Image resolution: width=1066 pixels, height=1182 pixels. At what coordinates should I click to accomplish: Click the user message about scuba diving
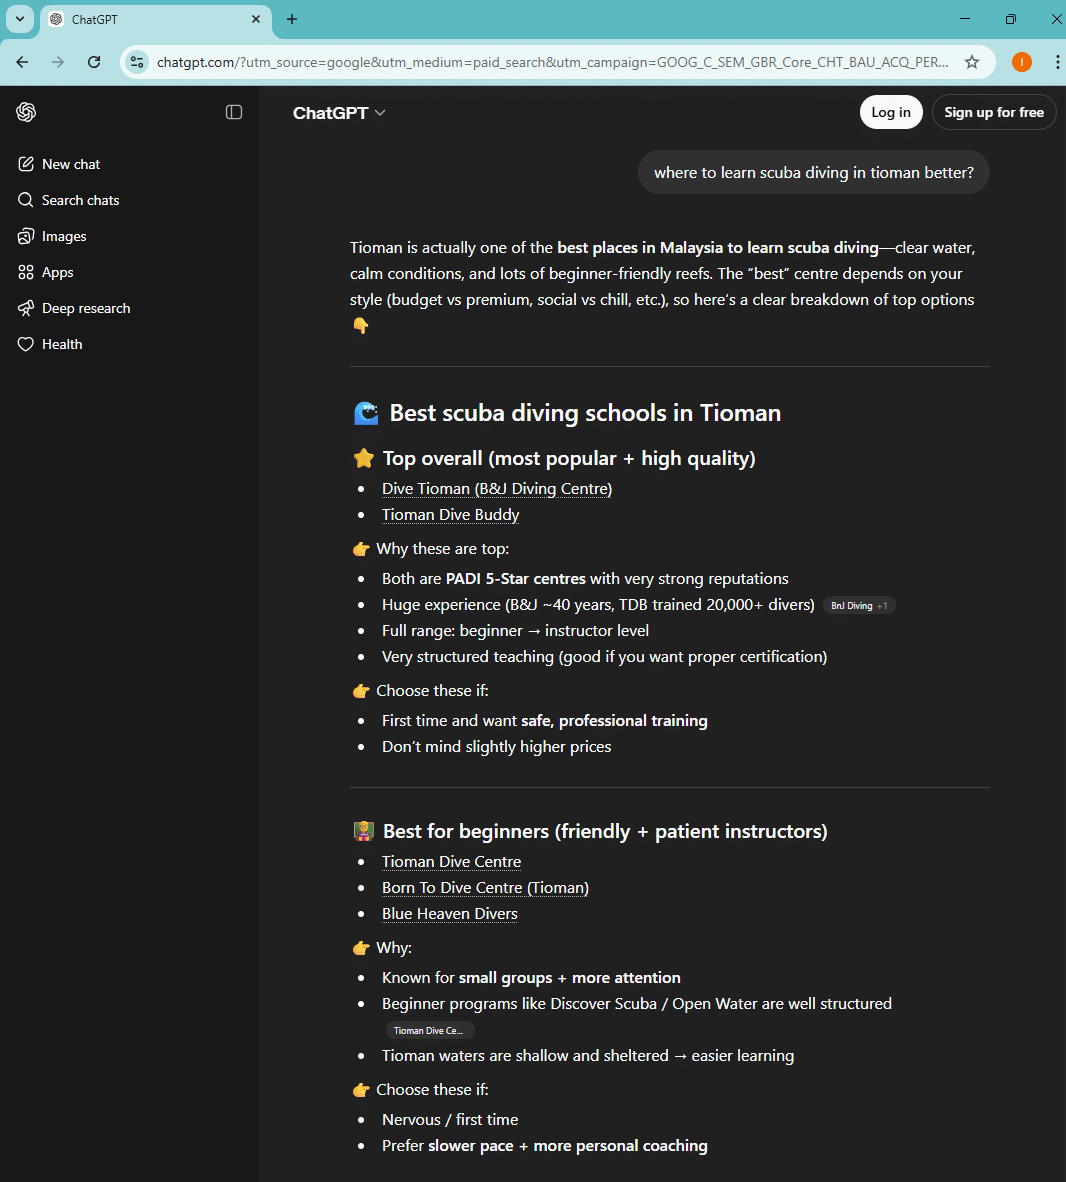(x=813, y=173)
